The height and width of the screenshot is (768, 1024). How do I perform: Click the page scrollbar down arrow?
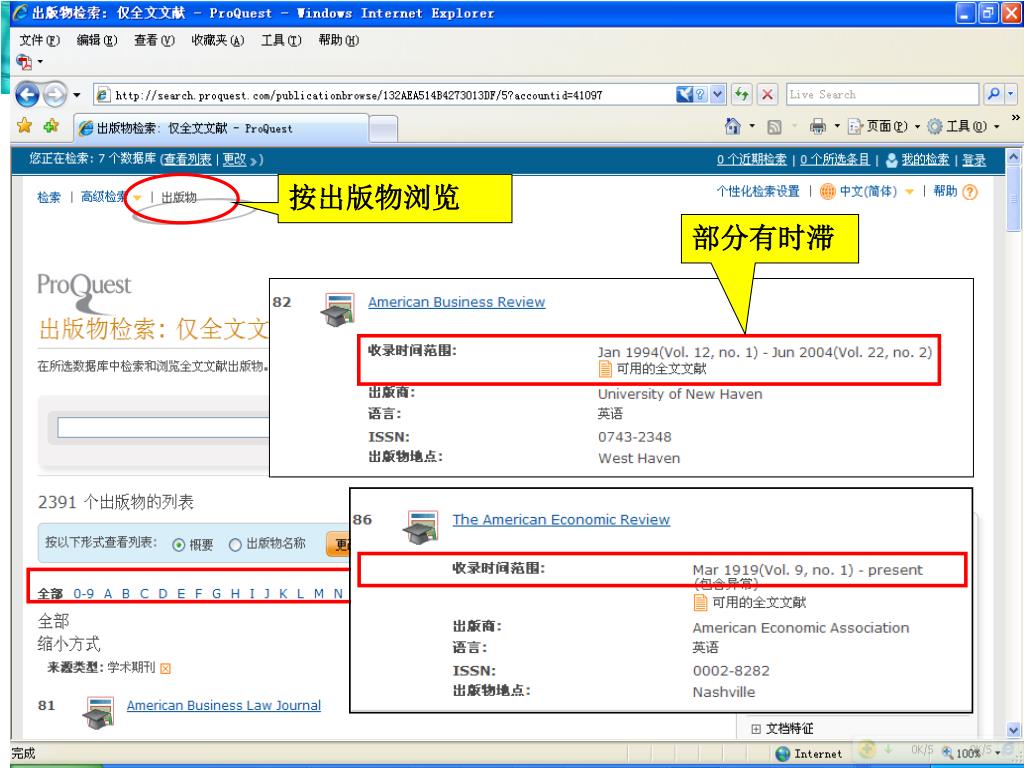tap(1013, 729)
